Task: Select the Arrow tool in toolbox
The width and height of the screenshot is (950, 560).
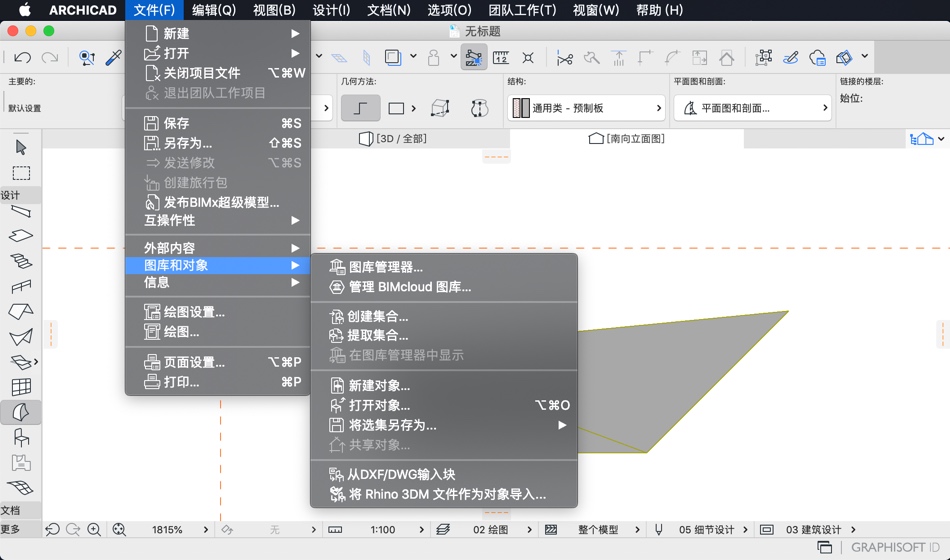Action: 21,147
